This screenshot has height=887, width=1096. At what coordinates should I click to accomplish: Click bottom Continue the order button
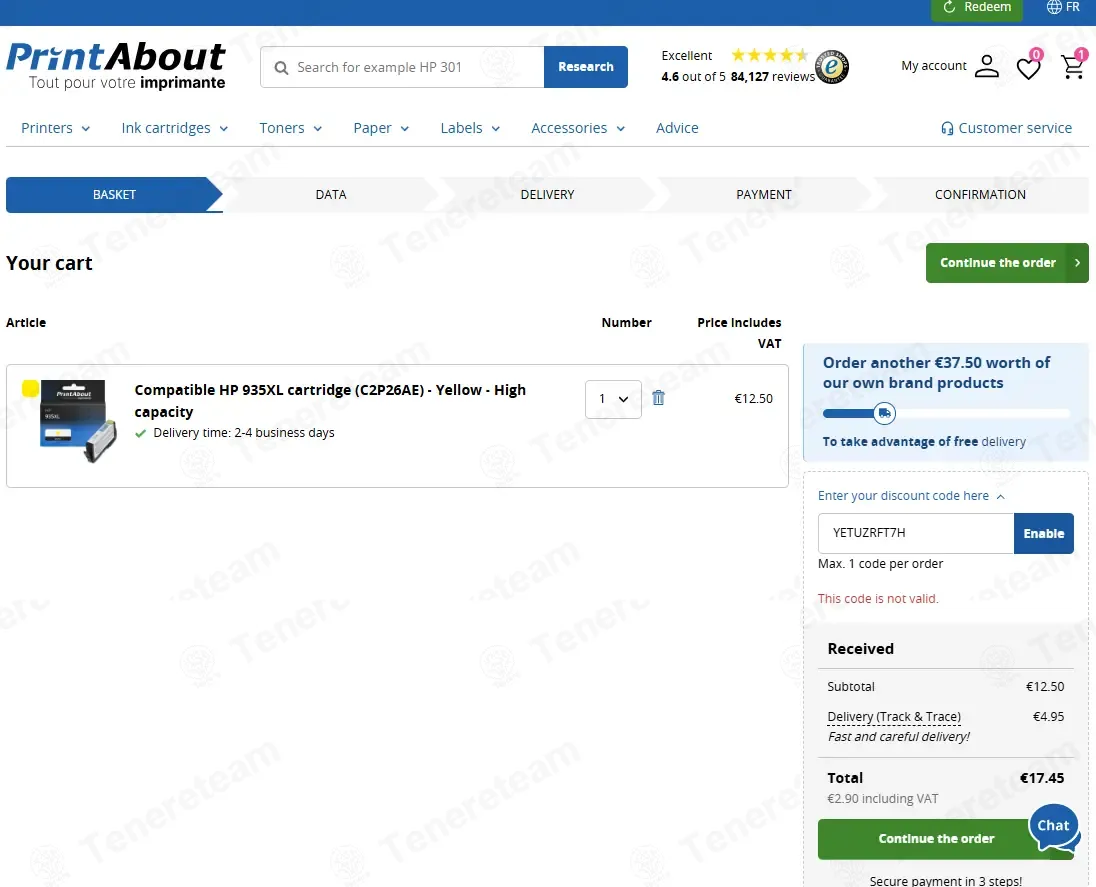(937, 839)
